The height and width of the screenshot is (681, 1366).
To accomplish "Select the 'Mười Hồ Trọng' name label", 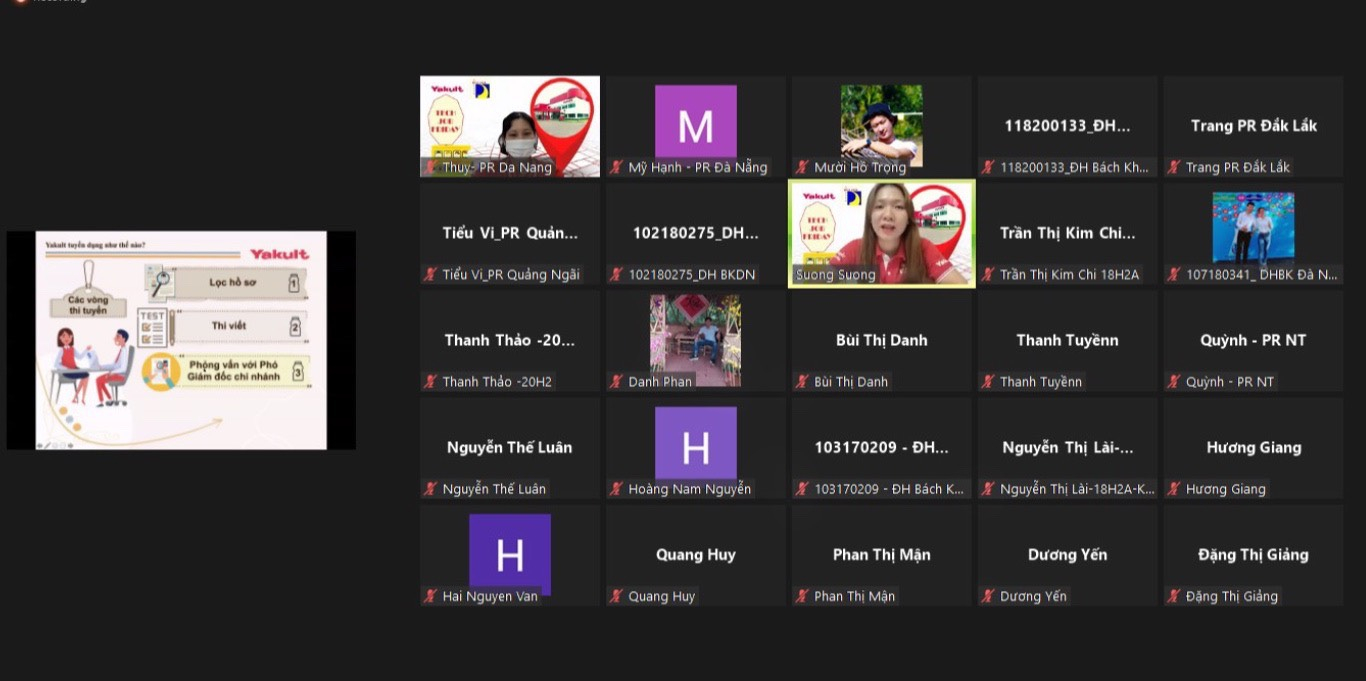I will click(x=860, y=168).
